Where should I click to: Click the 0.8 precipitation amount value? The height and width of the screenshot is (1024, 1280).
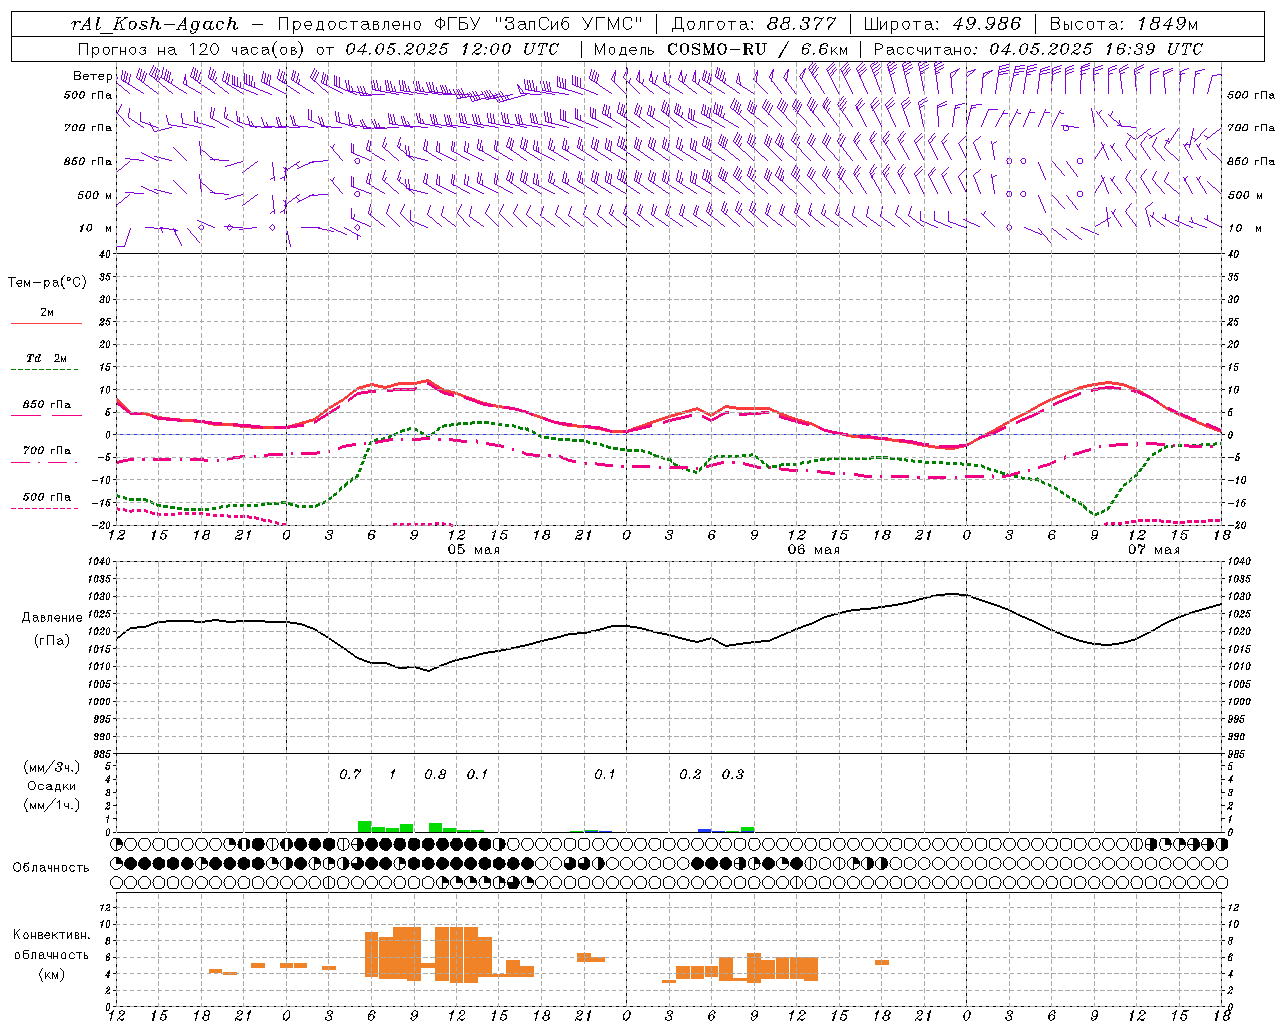click(x=435, y=774)
